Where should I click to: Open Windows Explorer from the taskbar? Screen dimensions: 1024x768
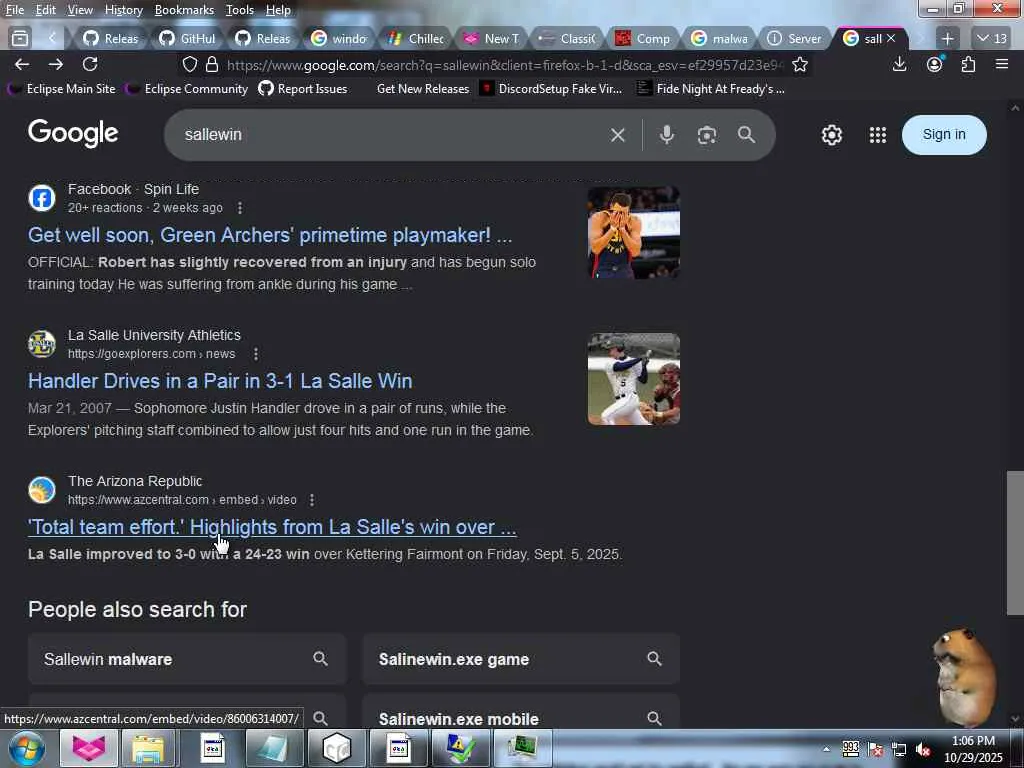(148, 748)
